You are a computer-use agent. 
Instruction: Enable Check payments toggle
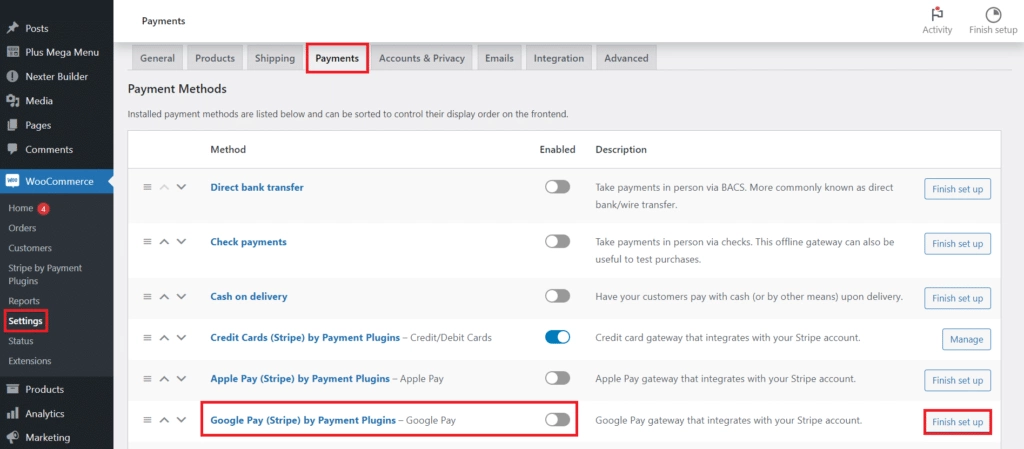tap(557, 241)
